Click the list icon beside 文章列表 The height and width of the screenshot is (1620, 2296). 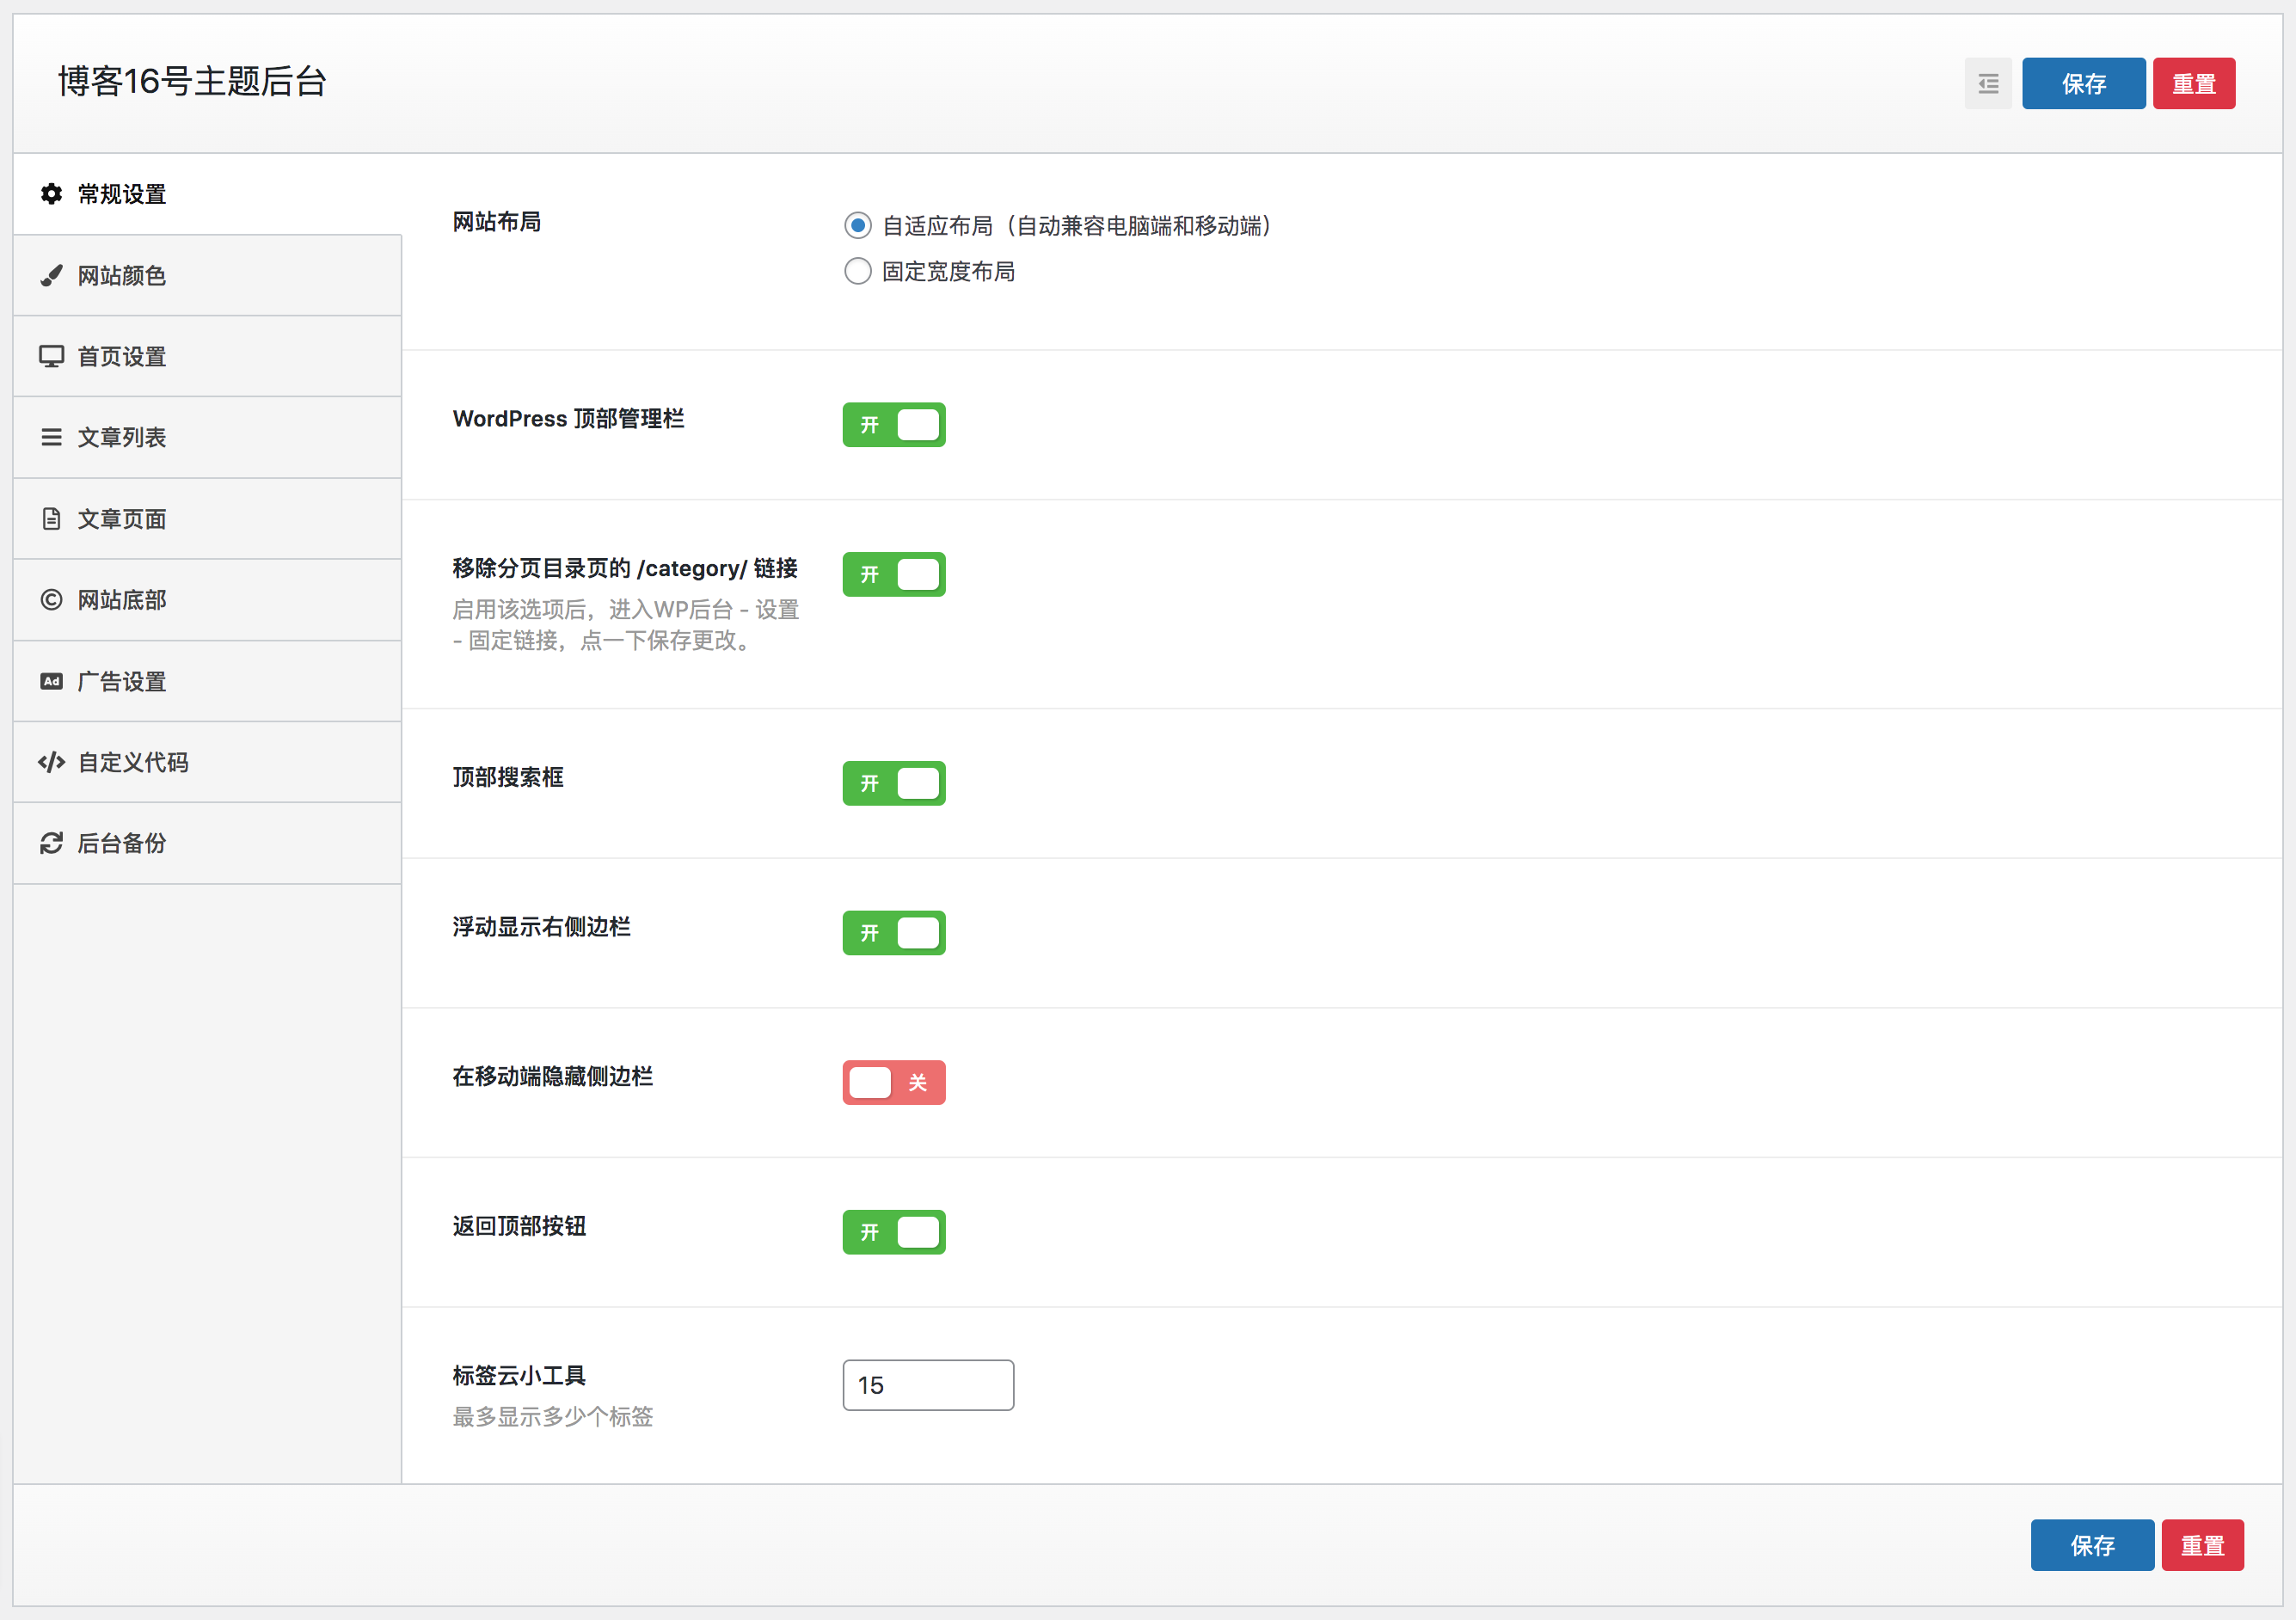click(51, 437)
